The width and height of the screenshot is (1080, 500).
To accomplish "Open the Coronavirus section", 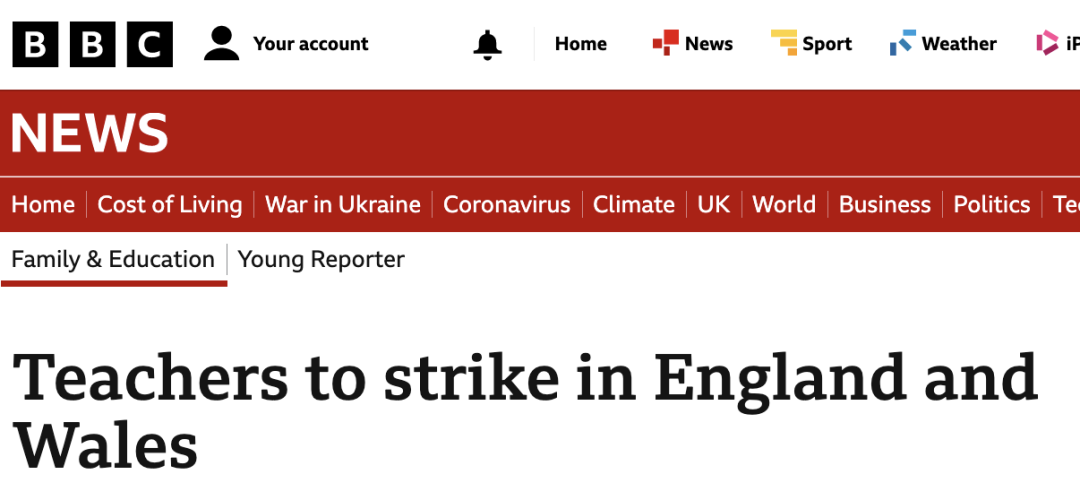I will 506,205.
